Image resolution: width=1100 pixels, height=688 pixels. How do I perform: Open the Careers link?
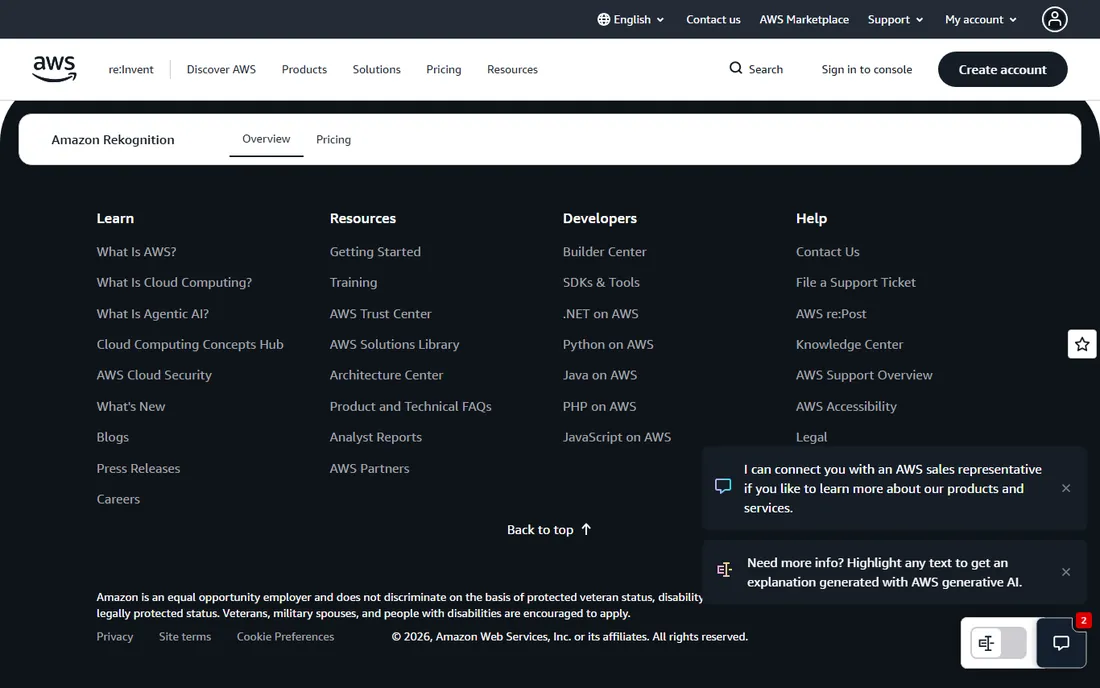pos(118,499)
